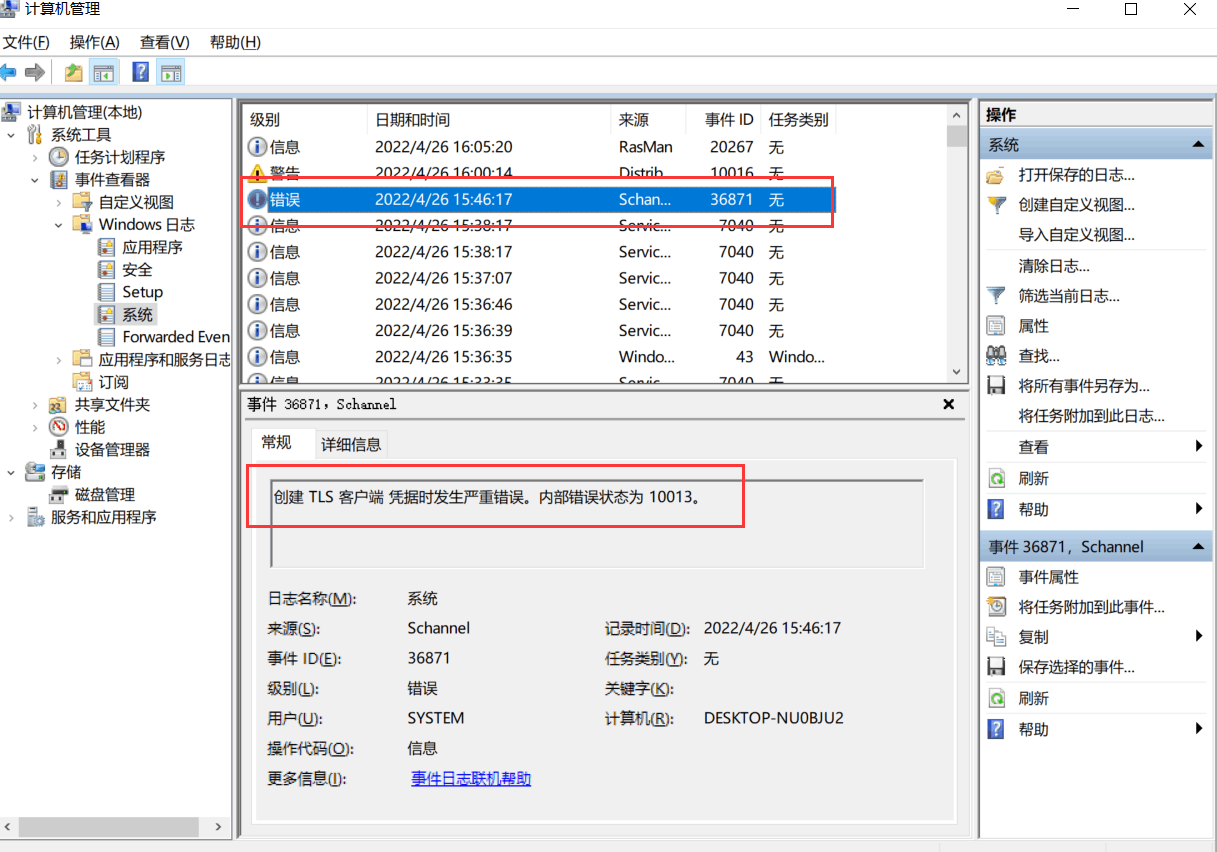Select the event with ID 43 from Windo...

pyautogui.click(x=538, y=357)
